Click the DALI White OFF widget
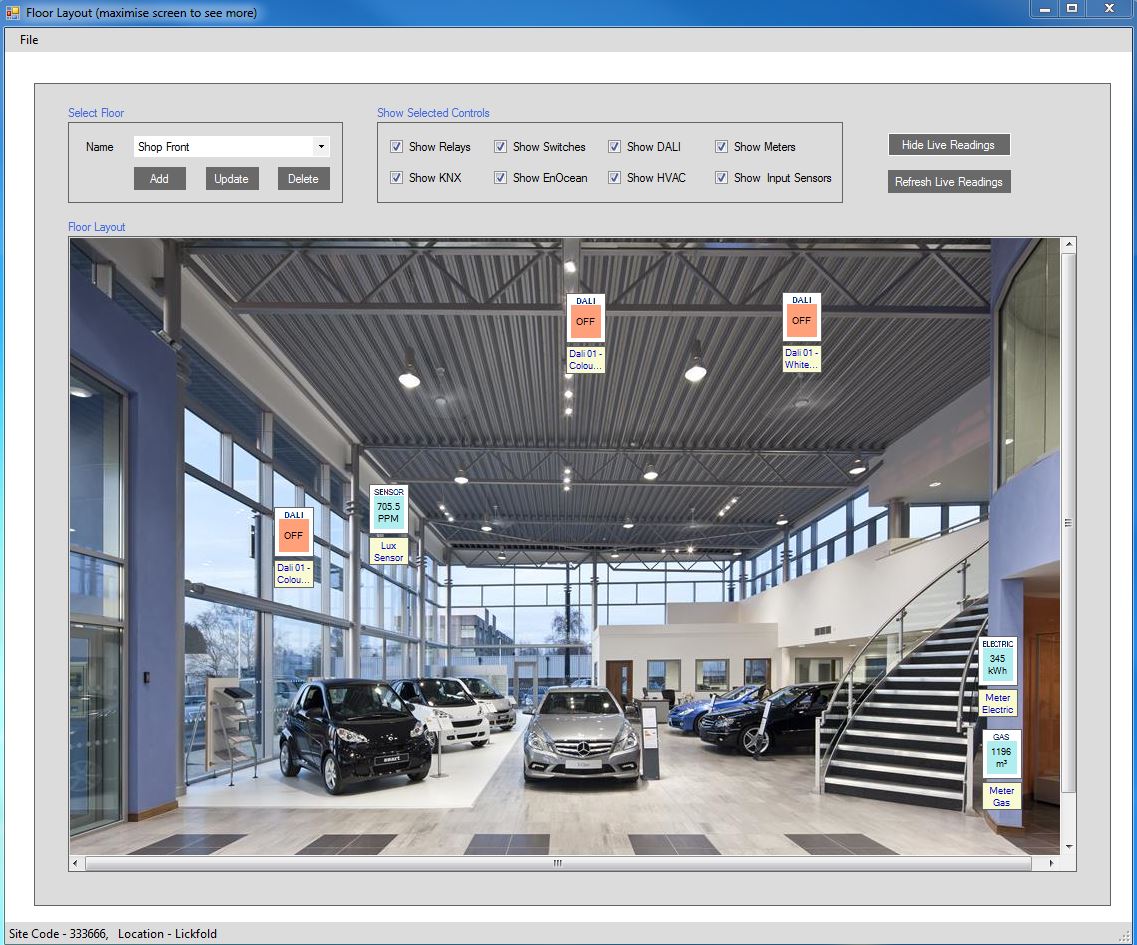Viewport: 1137px width, 945px height. tap(801, 319)
